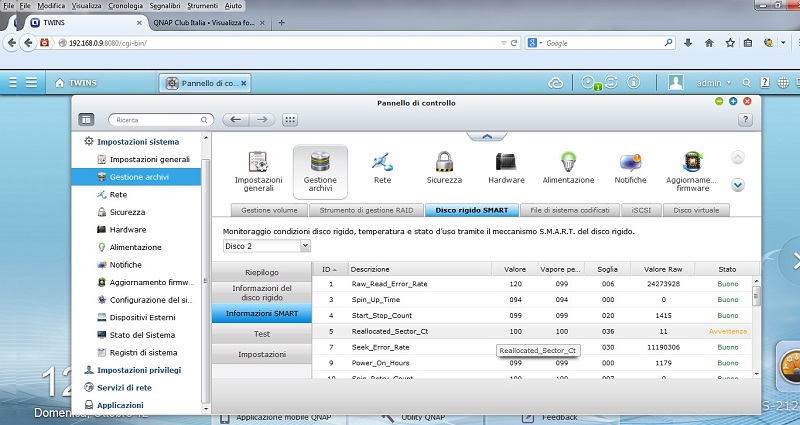Select Stato del Sistema in sidebar

point(143,334)
